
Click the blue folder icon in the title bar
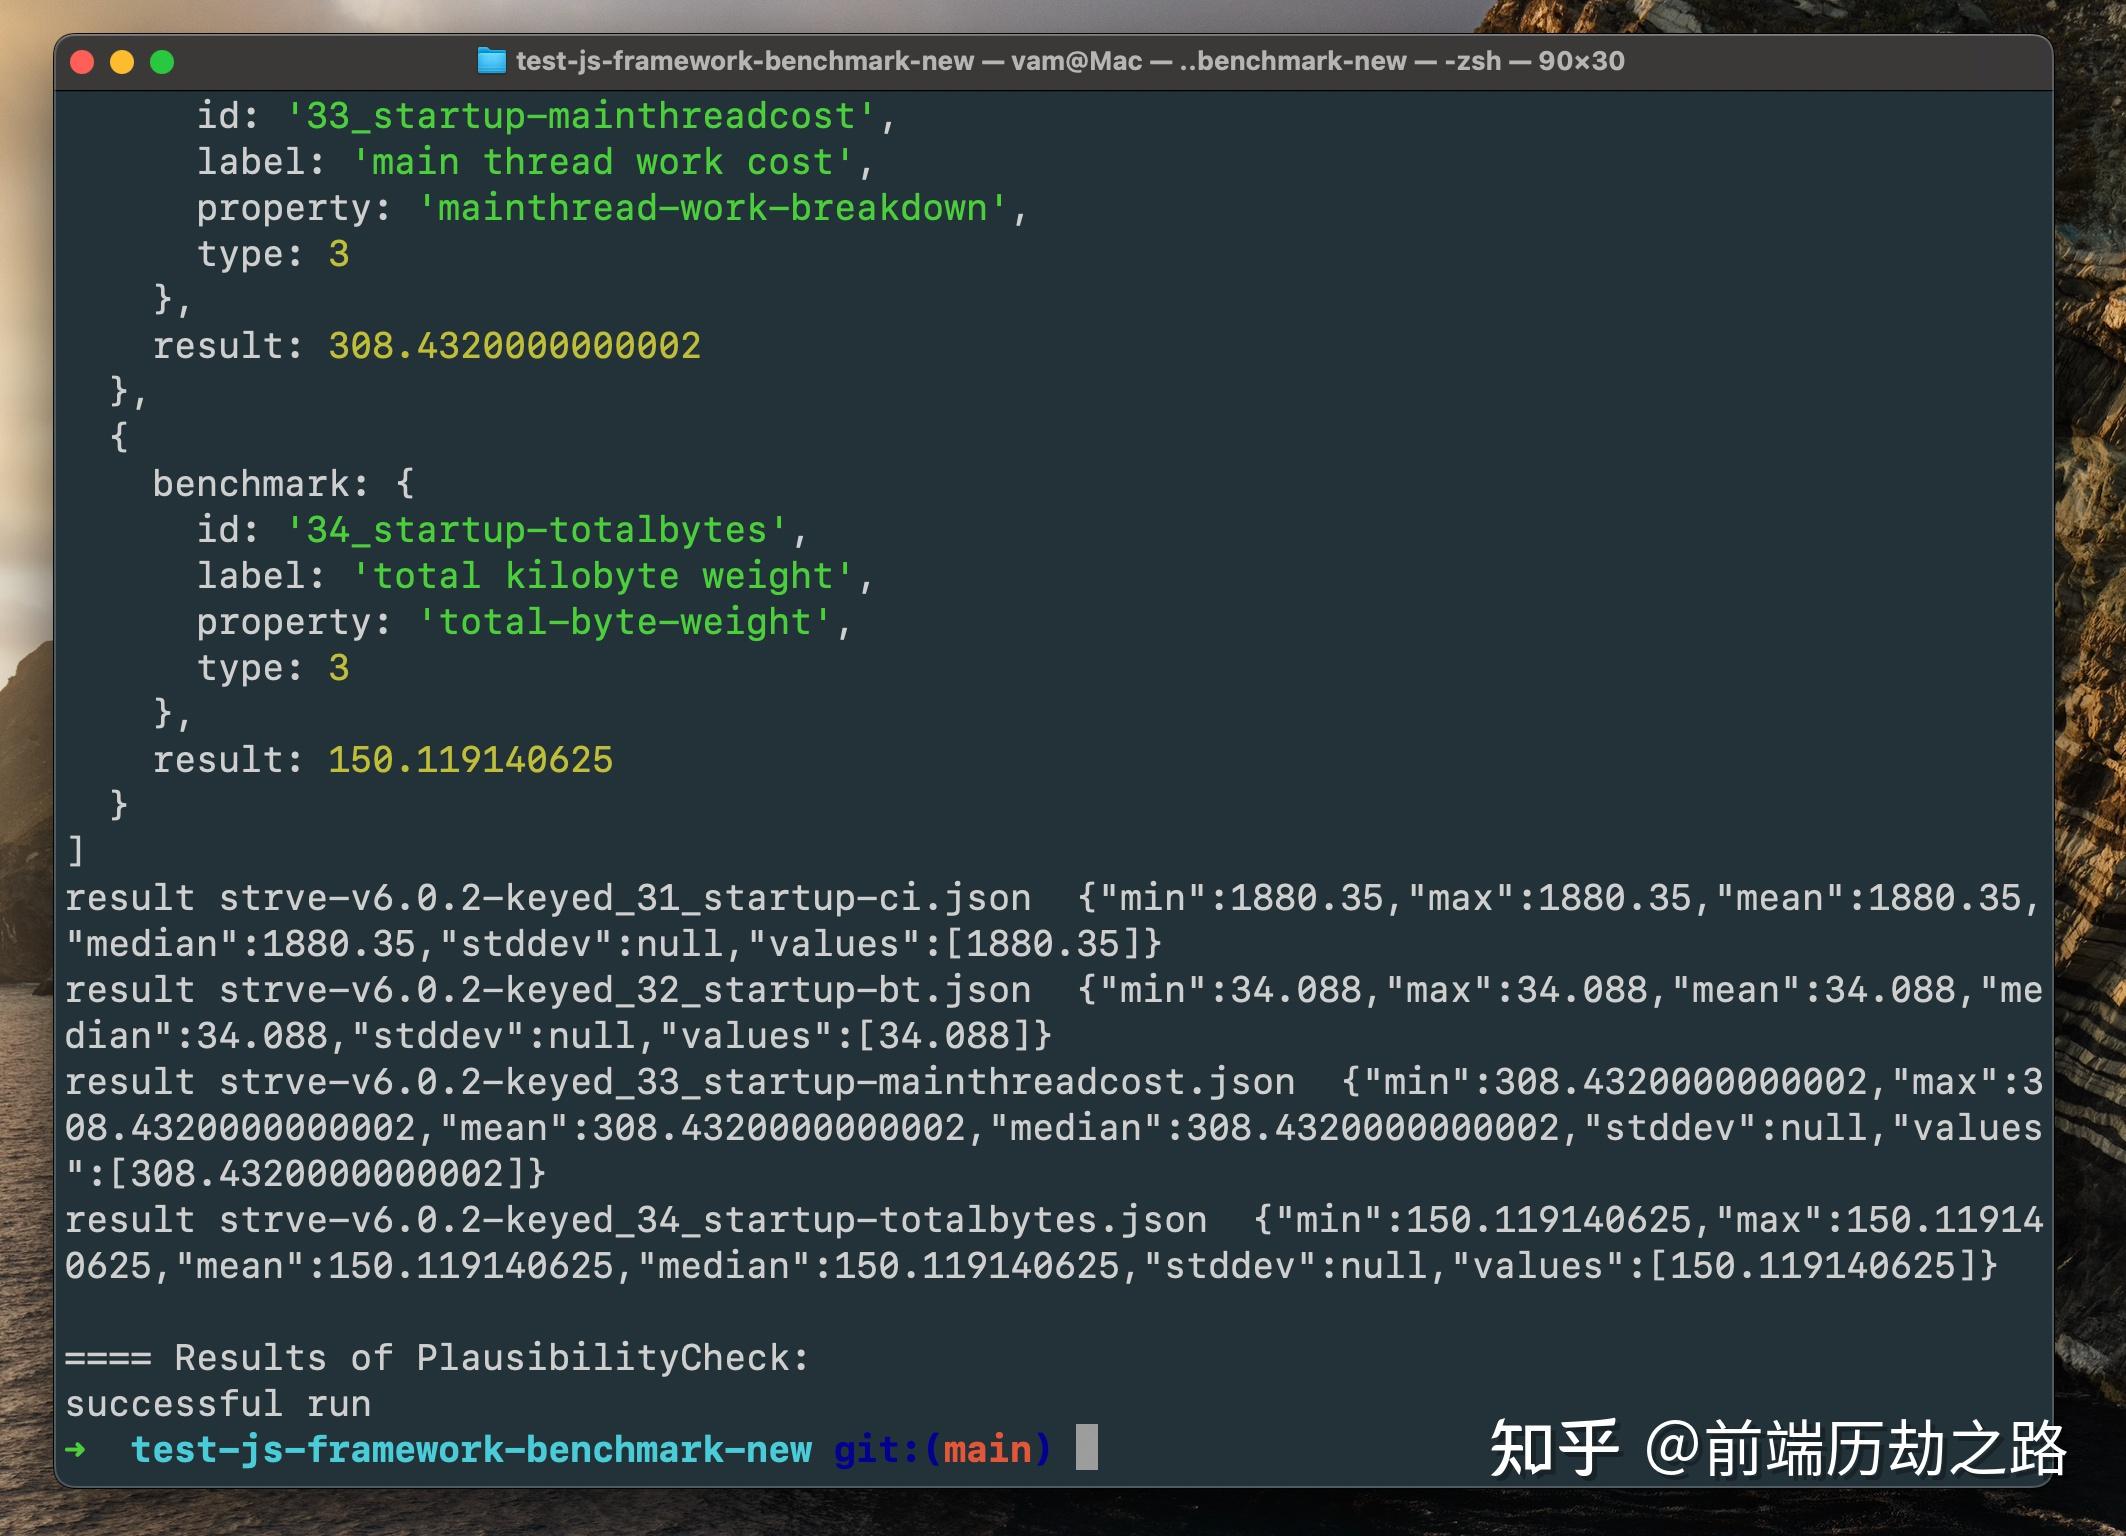click(490, 61)
